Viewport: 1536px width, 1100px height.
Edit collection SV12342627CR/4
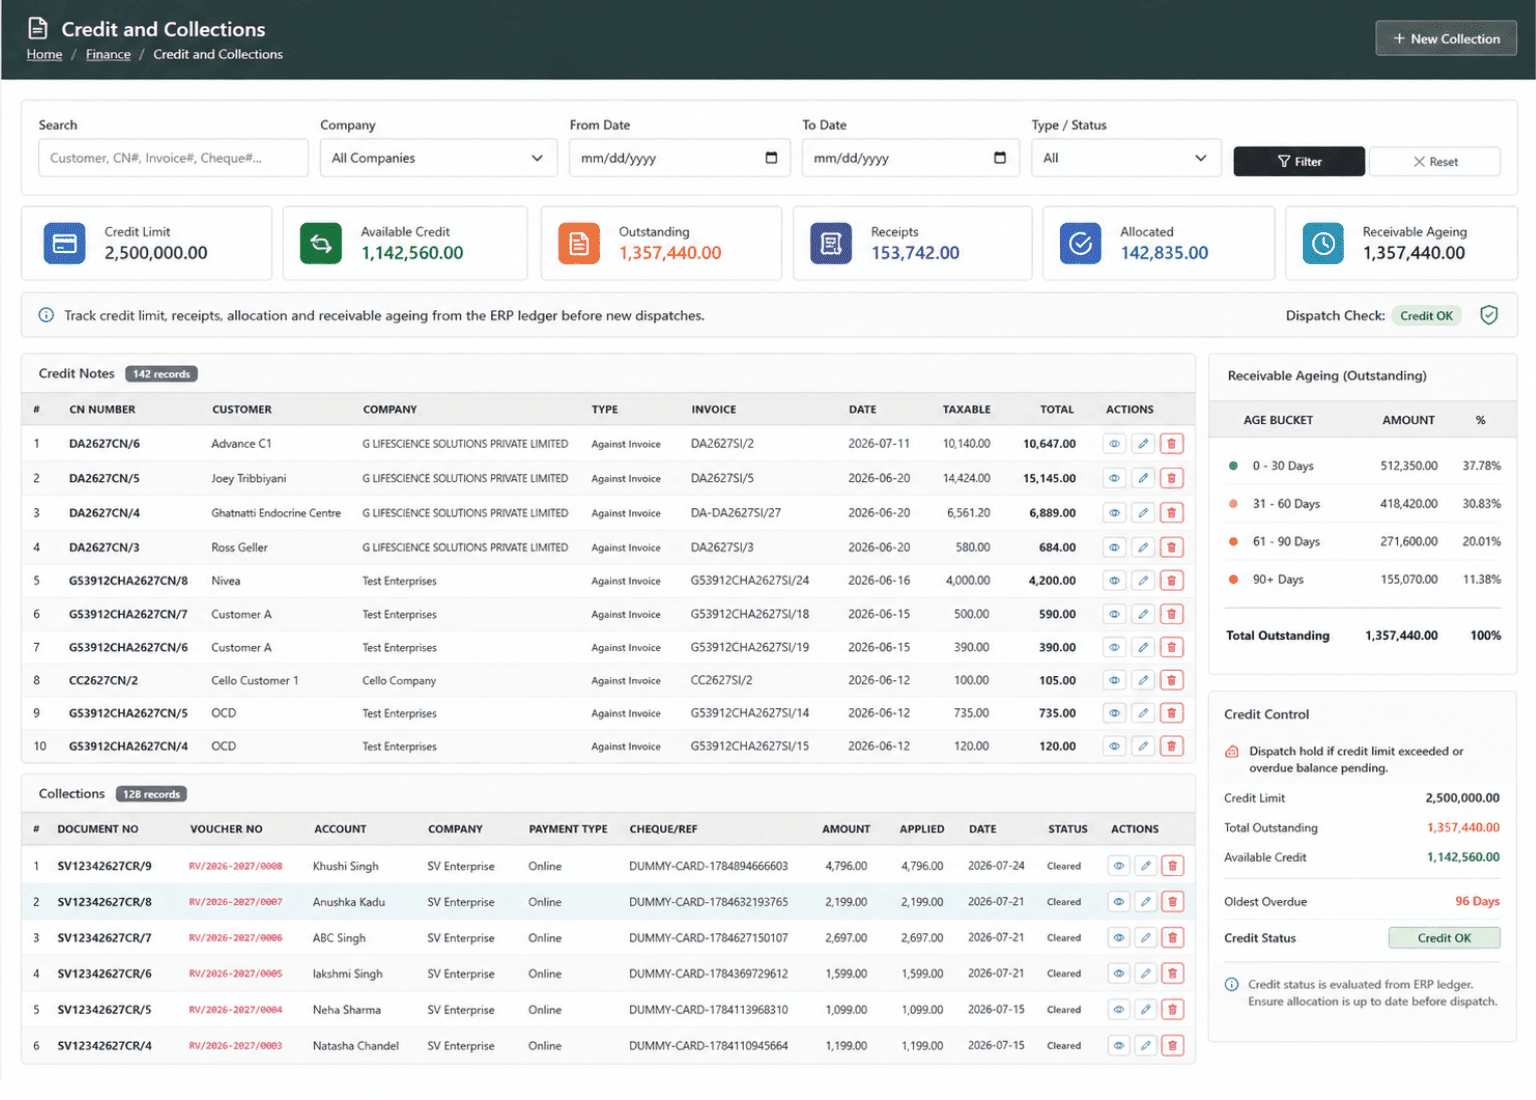[1146, 1046]
